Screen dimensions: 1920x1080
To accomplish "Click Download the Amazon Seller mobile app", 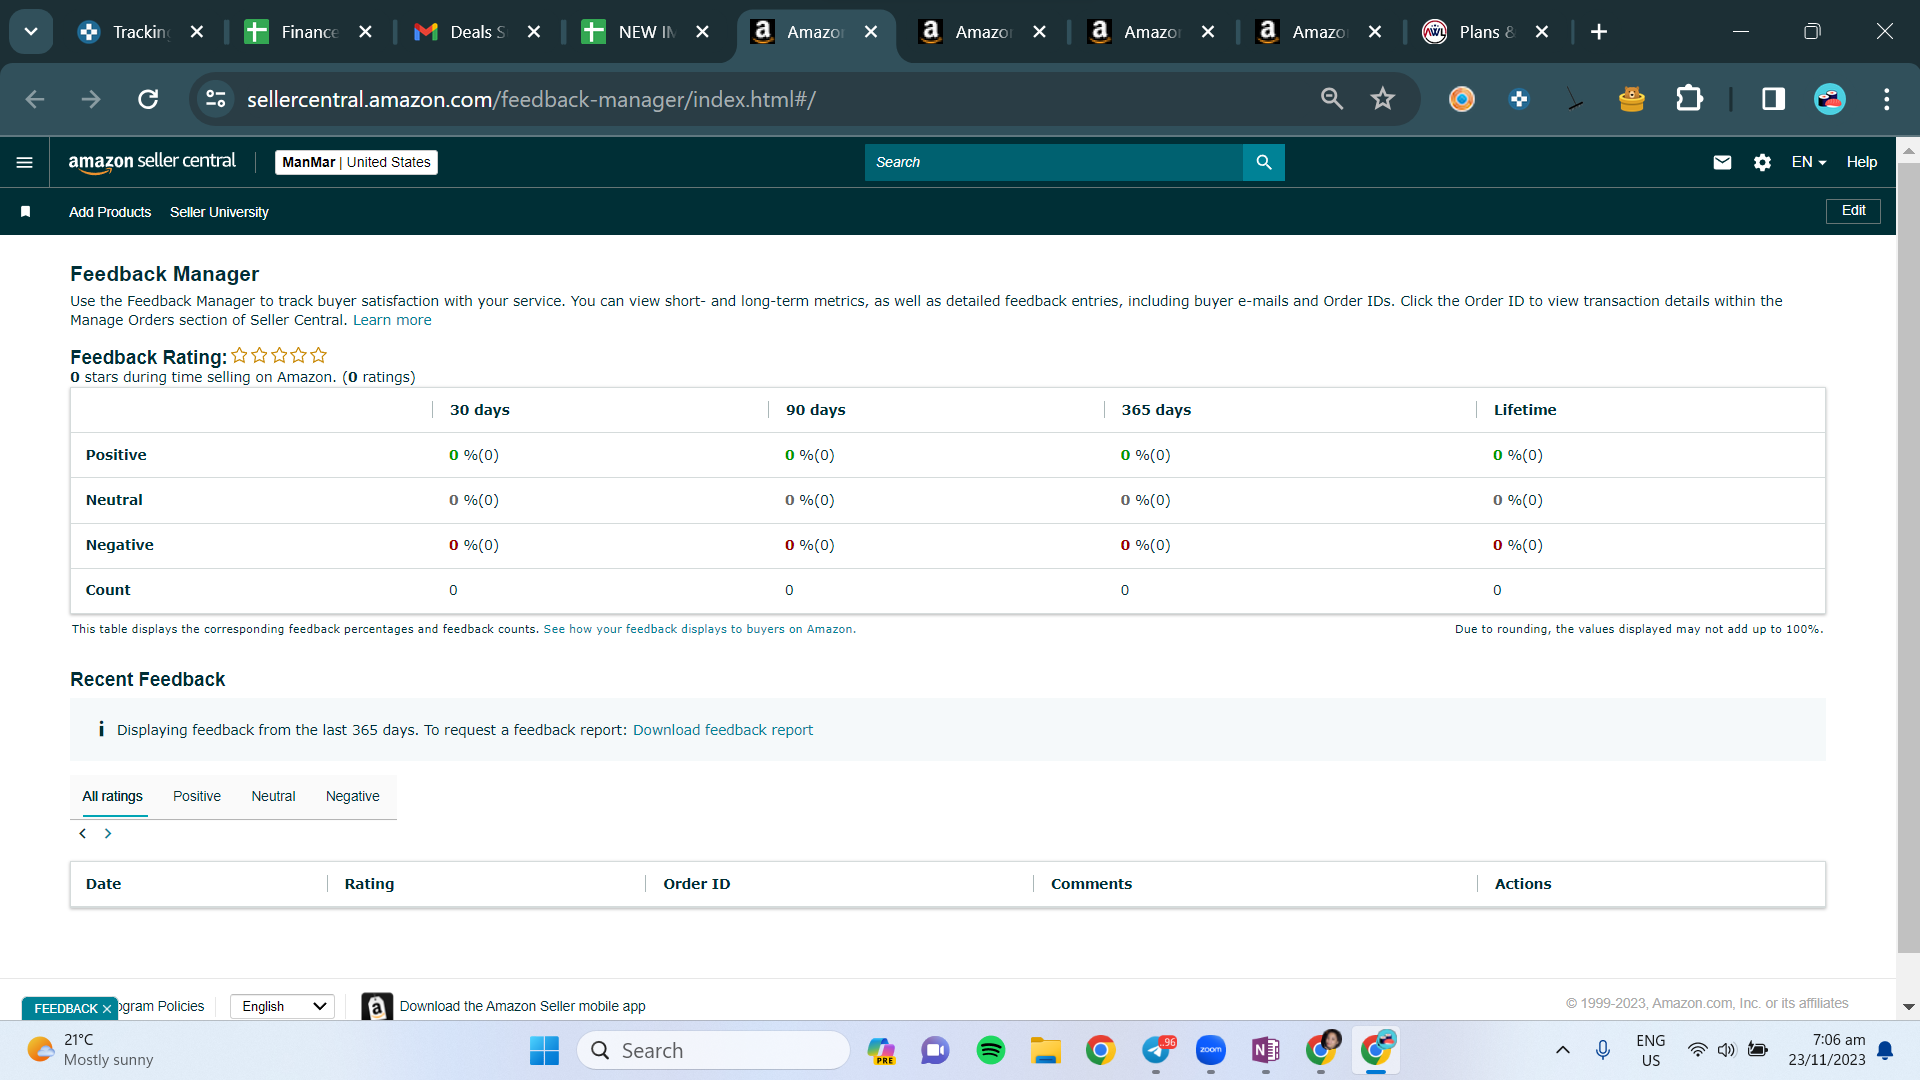I will pos(522,1006).
